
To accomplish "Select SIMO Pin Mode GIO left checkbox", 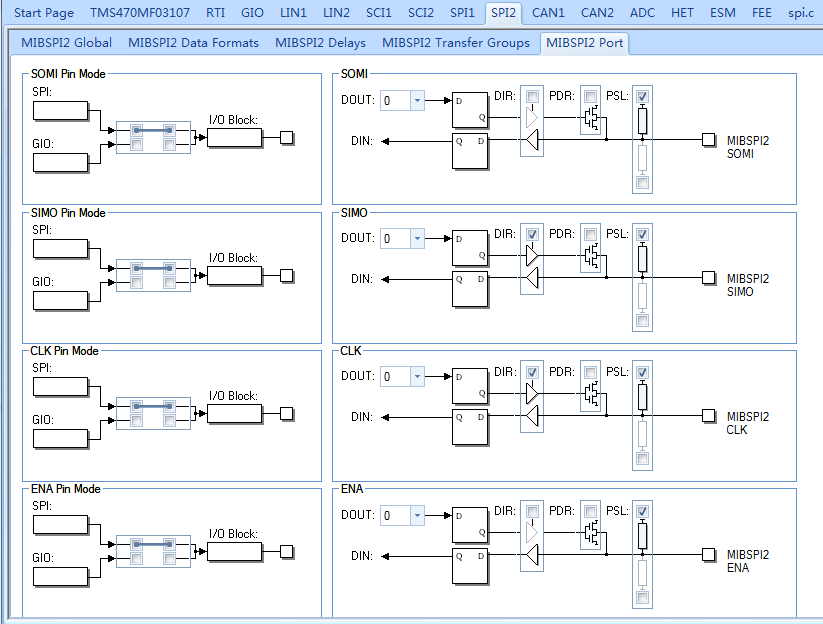I will pyautogui.click(x=136, y=282).
